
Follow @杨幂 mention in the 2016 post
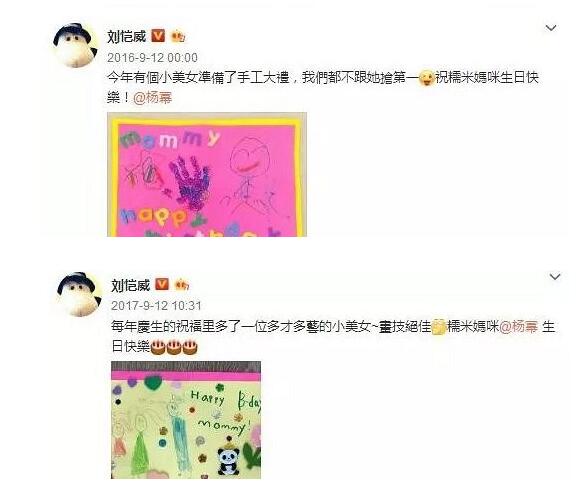152,98
